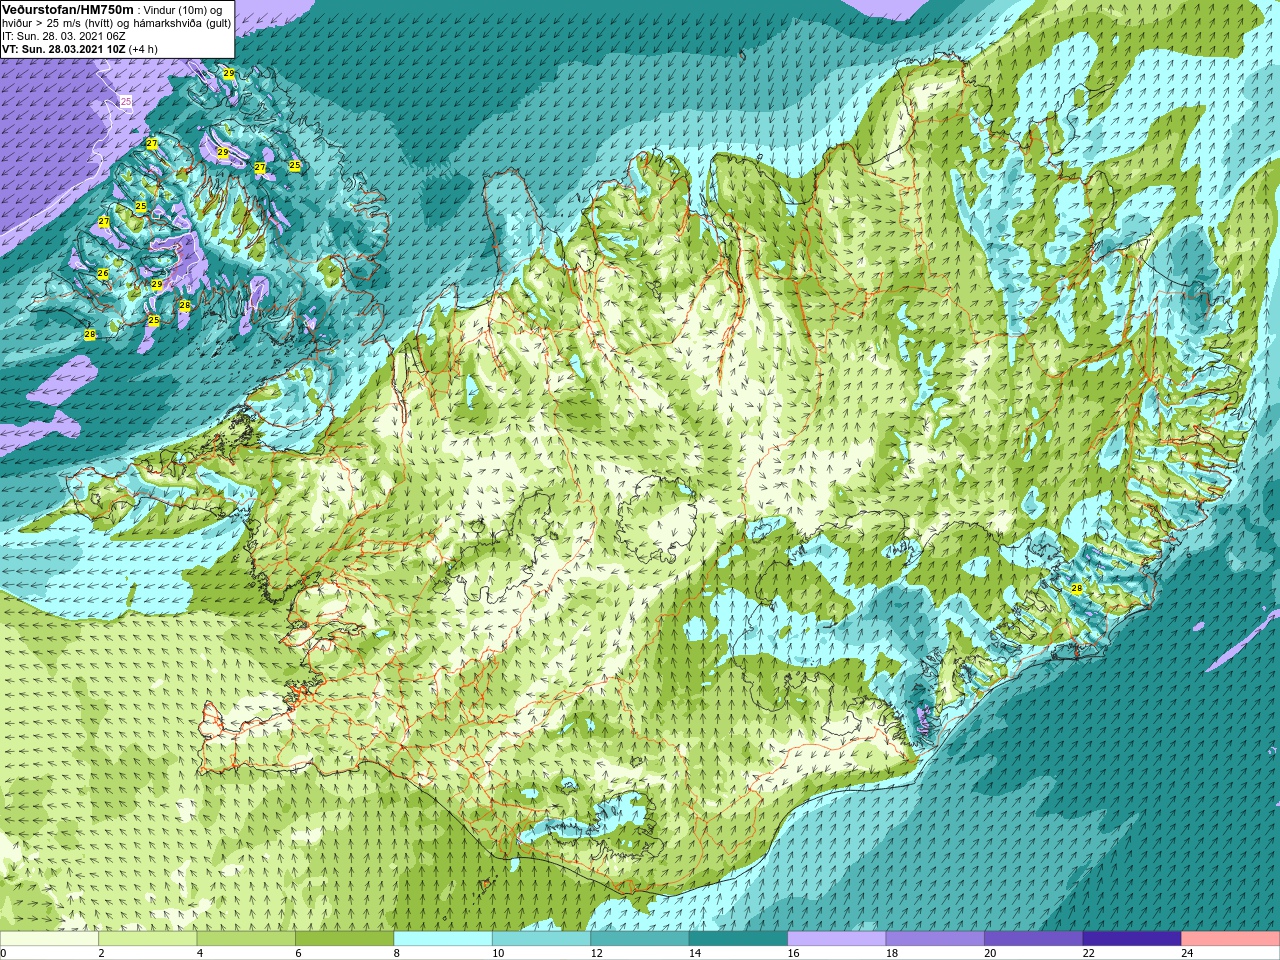Click scale tick label 14
This screenshot has height=960, width=1280.
(695, 953)
